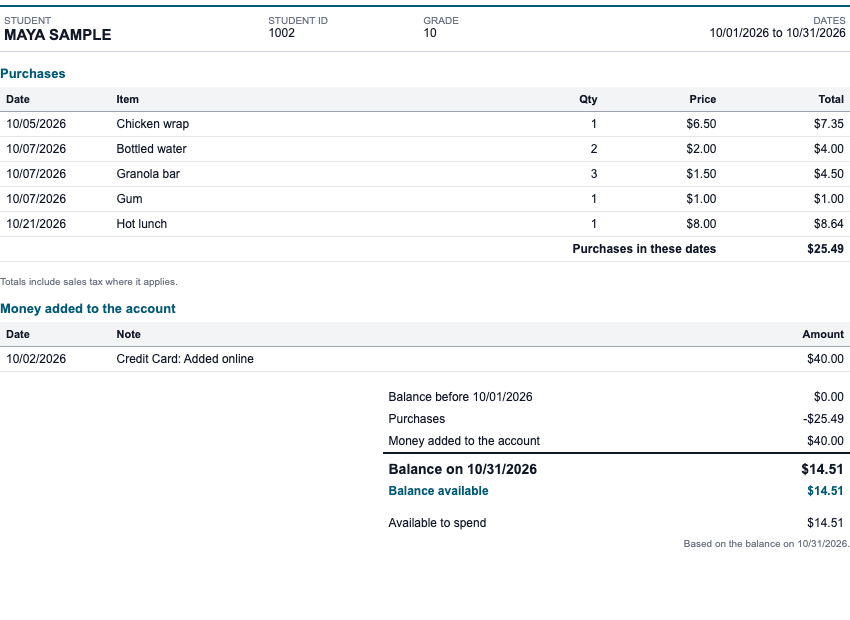Select Credit Card: Added online note
This screenshot has width=850, height=620.
(185, 359)
